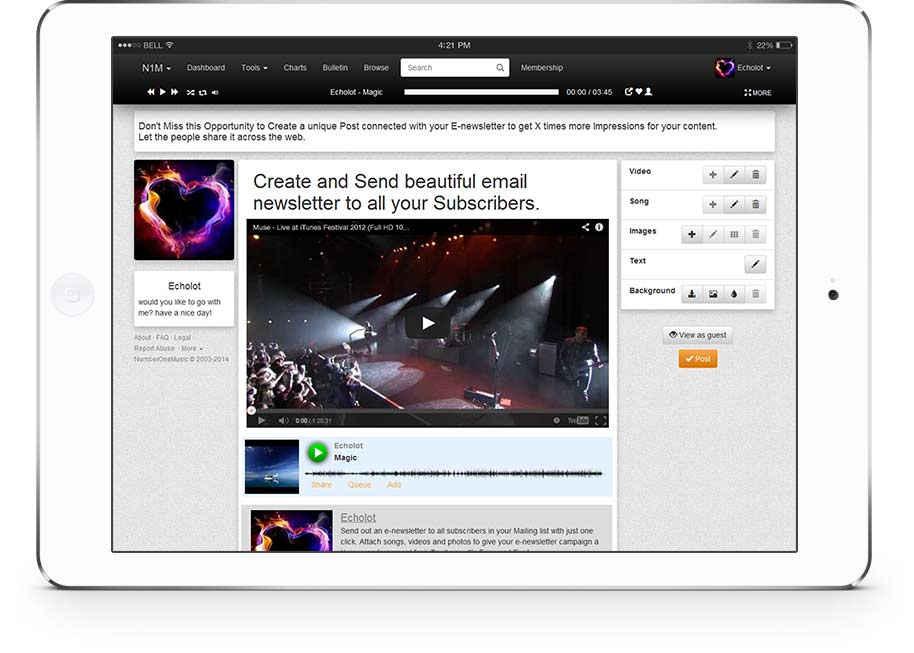Seek in the video progress bar
This screenshot has width=914, height=653.
pyautogui.click(x=428, y=410)
